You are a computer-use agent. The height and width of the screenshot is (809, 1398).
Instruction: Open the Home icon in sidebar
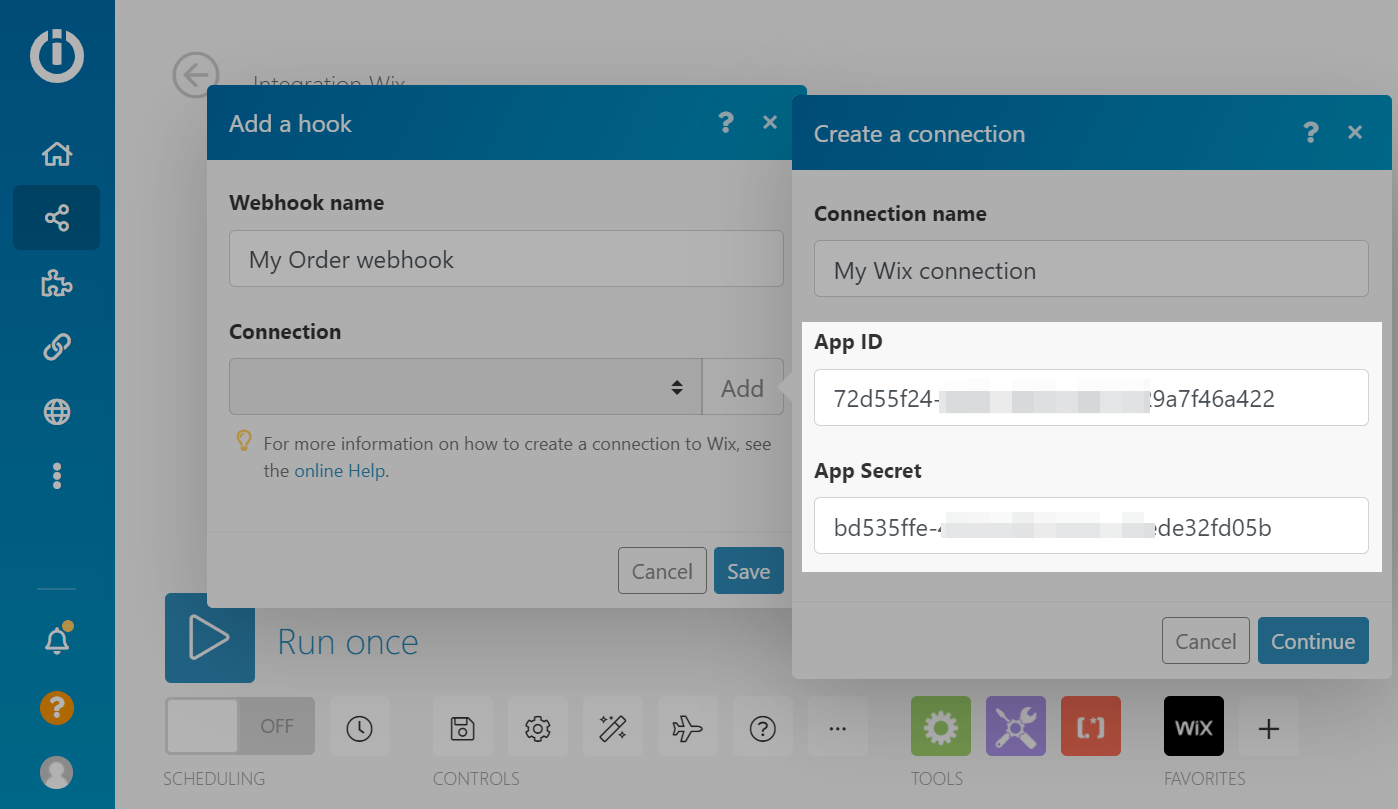pos(57,154)
